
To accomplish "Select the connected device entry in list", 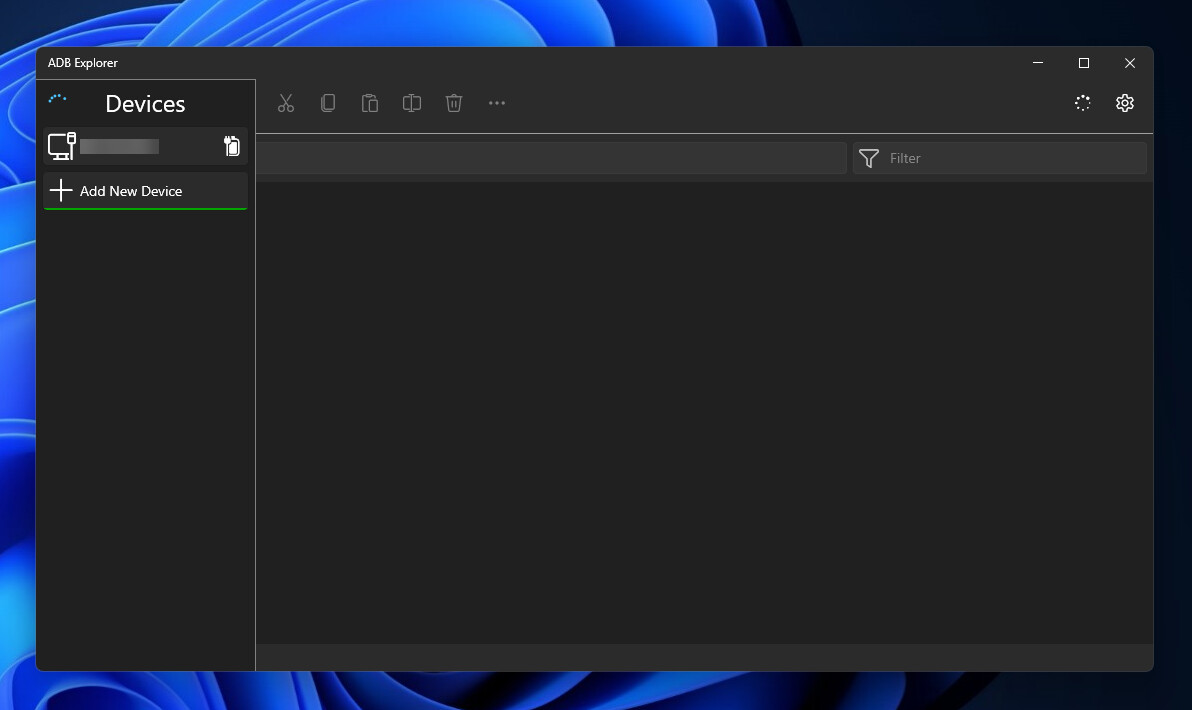I will [x=145, y=146].
